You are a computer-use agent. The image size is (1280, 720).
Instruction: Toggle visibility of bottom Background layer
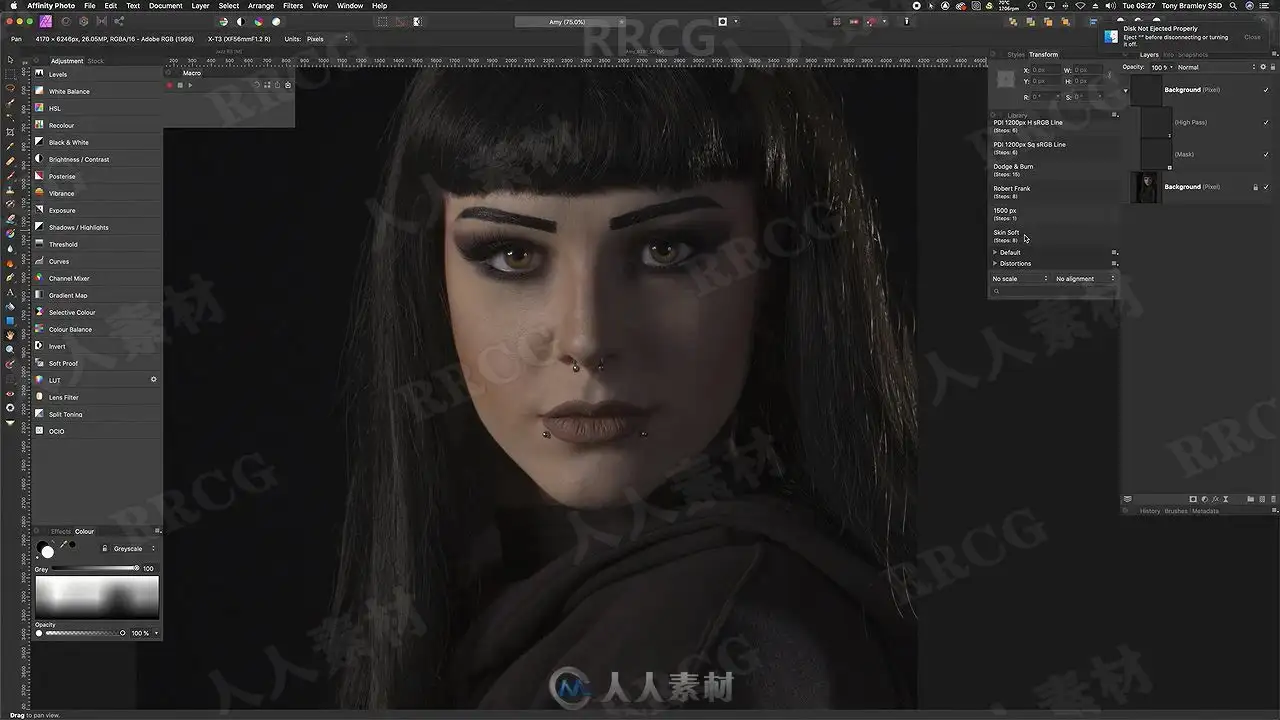1266,187
